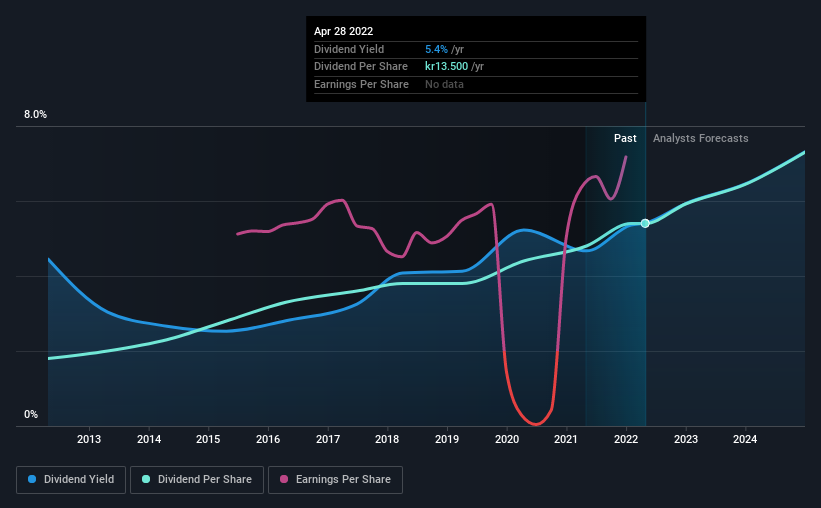The width and height of the screenshot is (821, 508).
Task: Click the Past label on the chart
Action: 625,138
